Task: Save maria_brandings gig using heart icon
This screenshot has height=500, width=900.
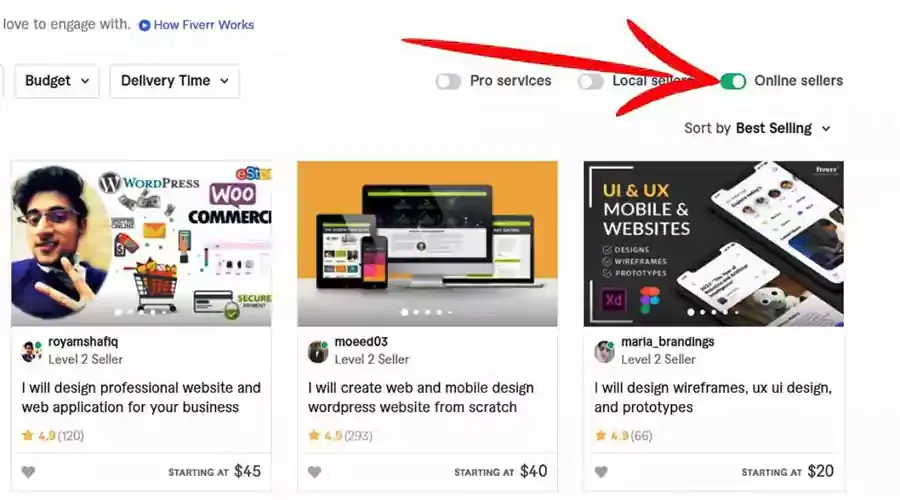Action: 601,472
